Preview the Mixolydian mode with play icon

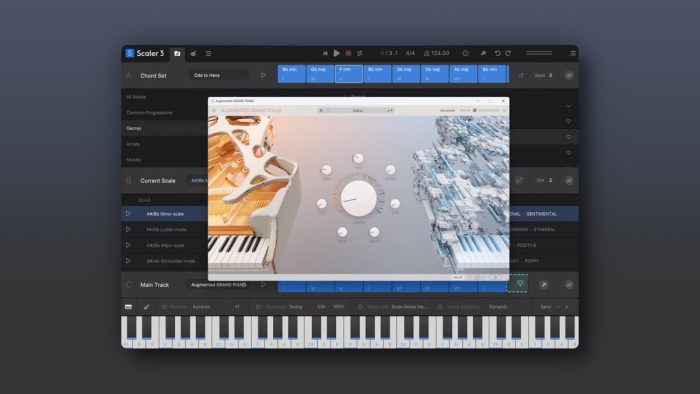click(128, 261)
